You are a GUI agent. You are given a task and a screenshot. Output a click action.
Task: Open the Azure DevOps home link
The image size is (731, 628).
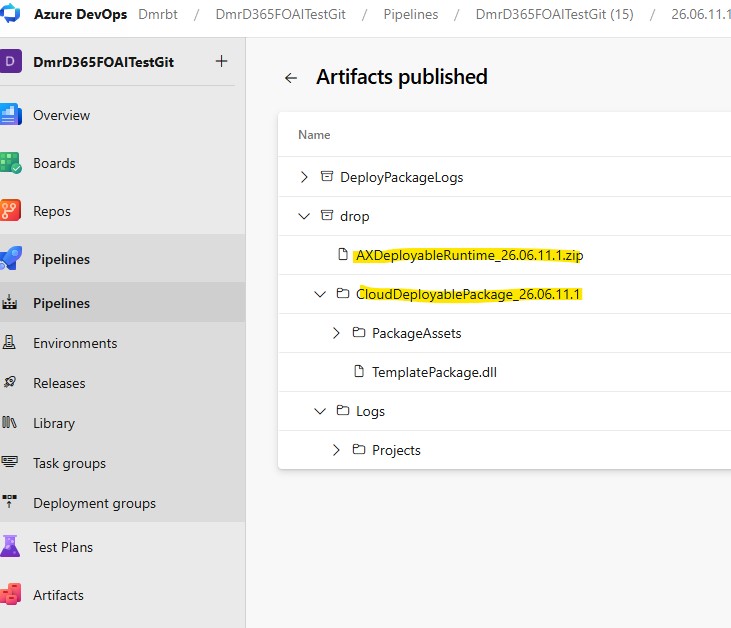pyautogui.click(x=80, y=14)
